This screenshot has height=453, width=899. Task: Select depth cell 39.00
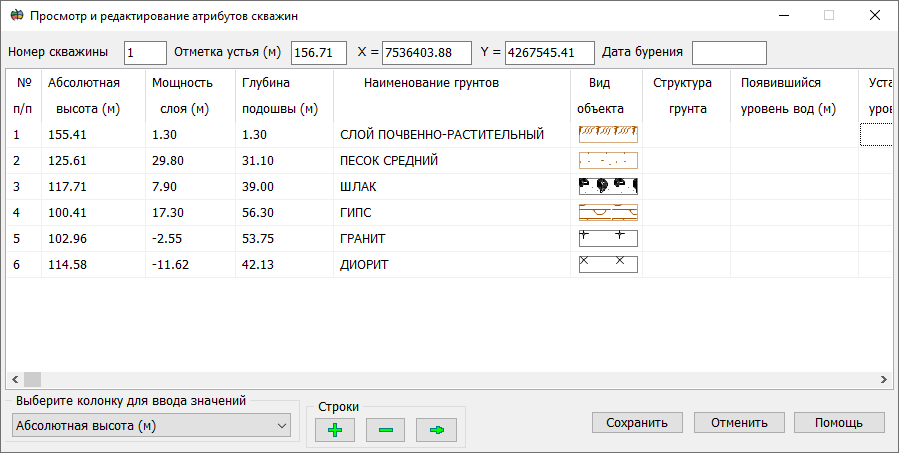pyautogui.click(x=284, y=186)
